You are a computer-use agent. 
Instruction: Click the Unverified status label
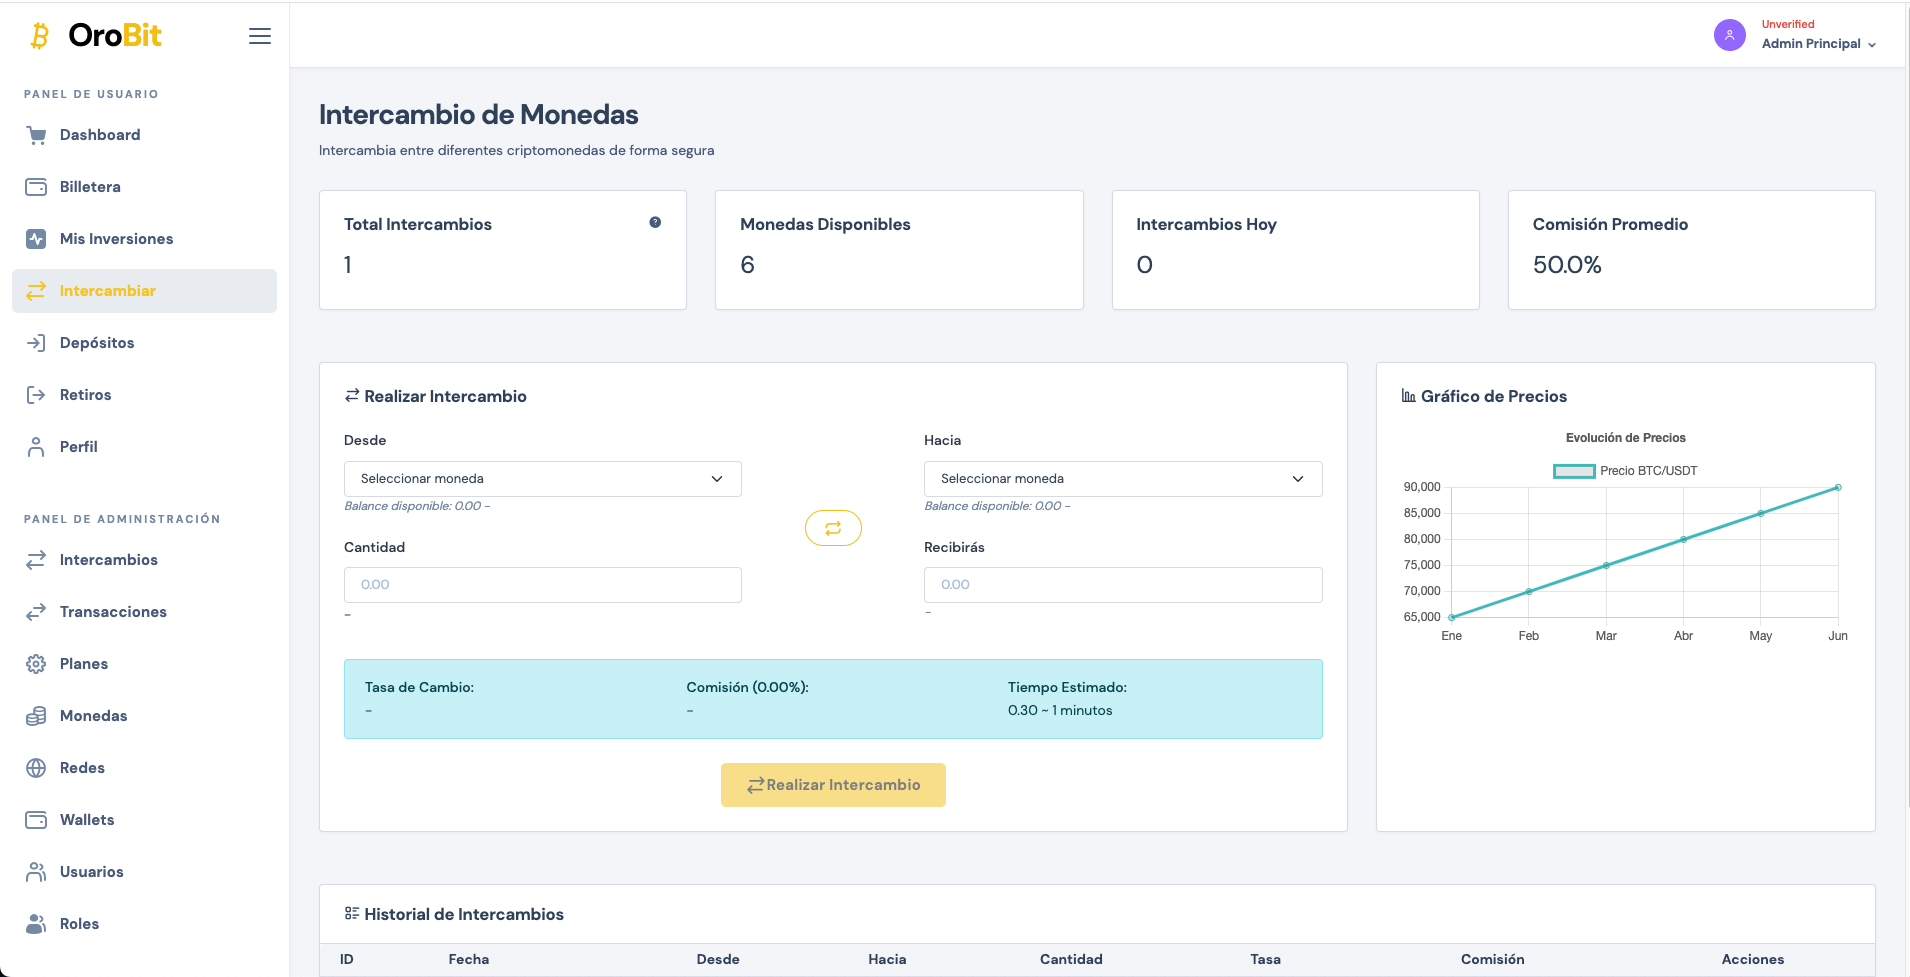tap(1788, 24)
